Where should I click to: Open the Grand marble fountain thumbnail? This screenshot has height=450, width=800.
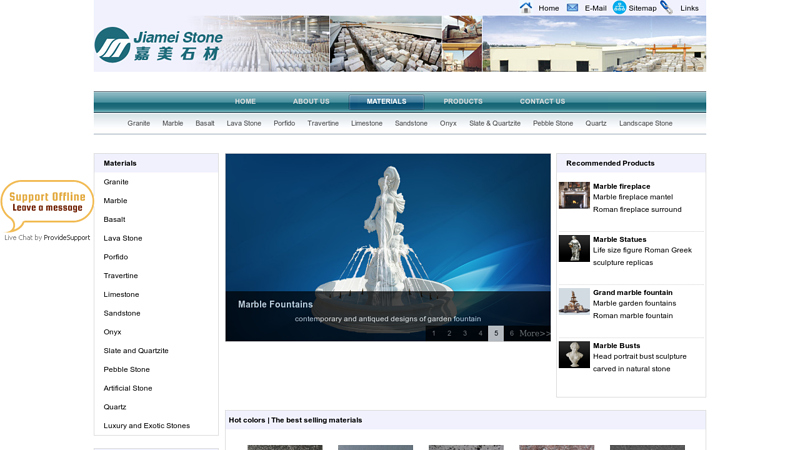574,302
